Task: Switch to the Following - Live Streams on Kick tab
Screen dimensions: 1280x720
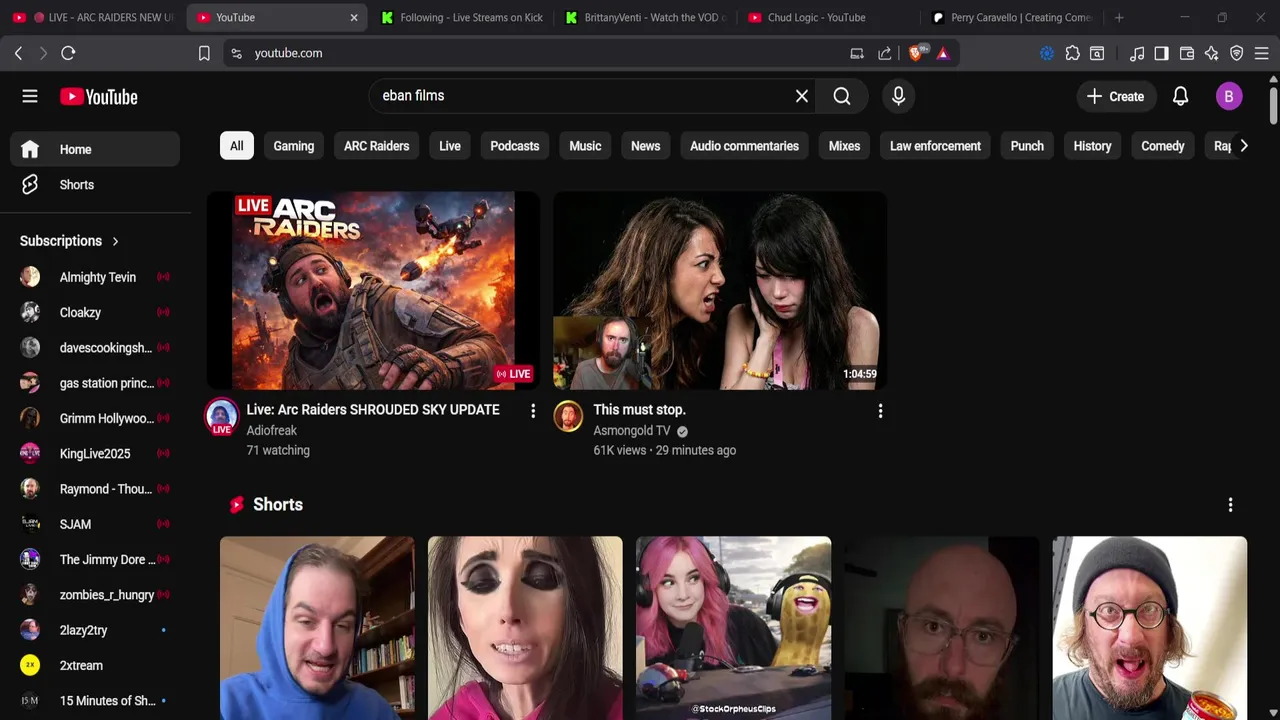Action: pos(460,17)
